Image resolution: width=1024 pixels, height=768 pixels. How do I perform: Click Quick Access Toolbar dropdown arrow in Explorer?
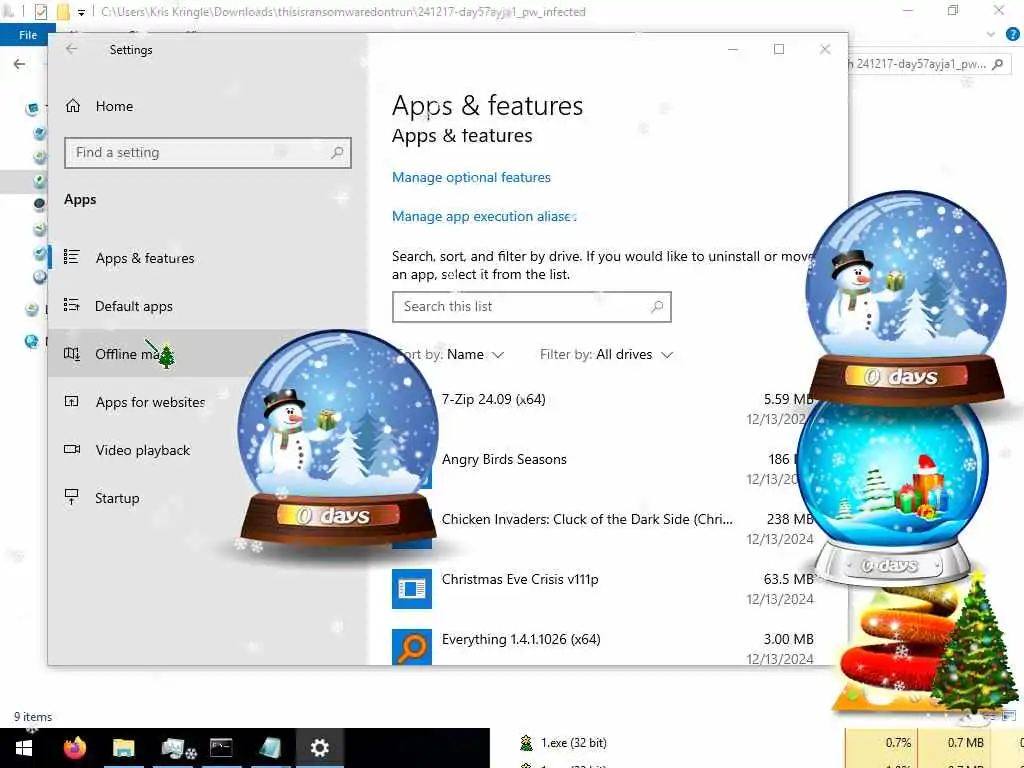tap(81, 12)
